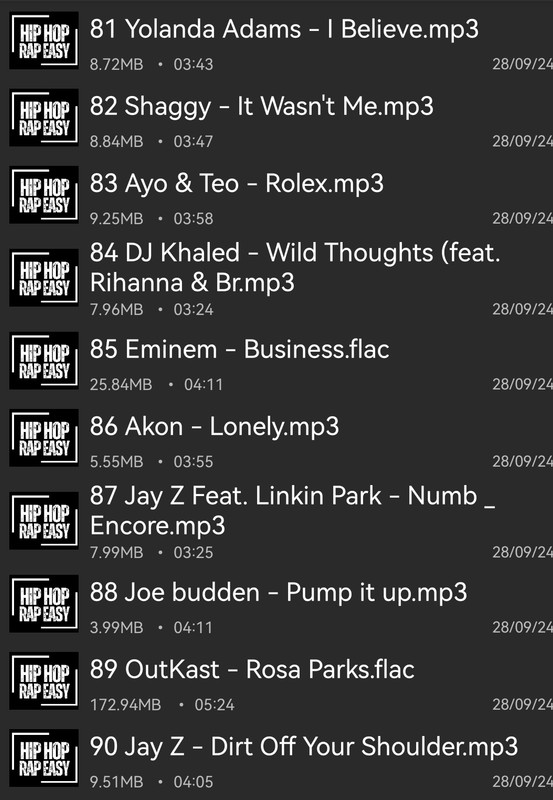
Task: Click the Joe budden Pump it up thumbnail
Action: (44, 604)
